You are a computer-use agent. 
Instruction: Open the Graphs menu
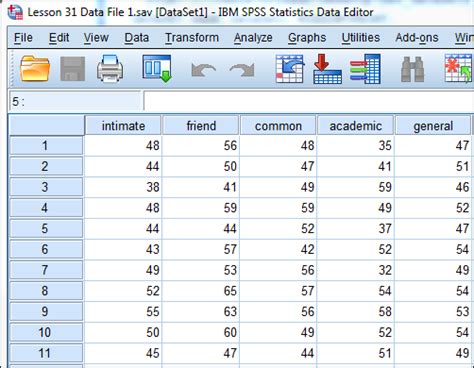(307, 38)
